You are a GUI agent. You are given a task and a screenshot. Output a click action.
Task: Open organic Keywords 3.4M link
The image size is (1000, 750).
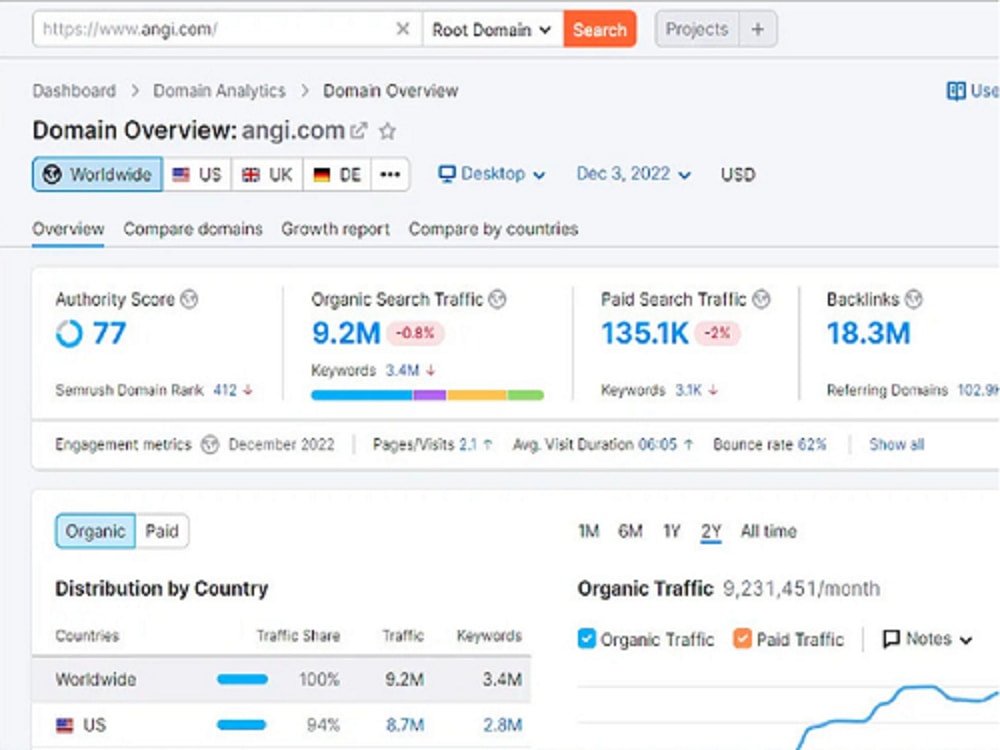402,370
